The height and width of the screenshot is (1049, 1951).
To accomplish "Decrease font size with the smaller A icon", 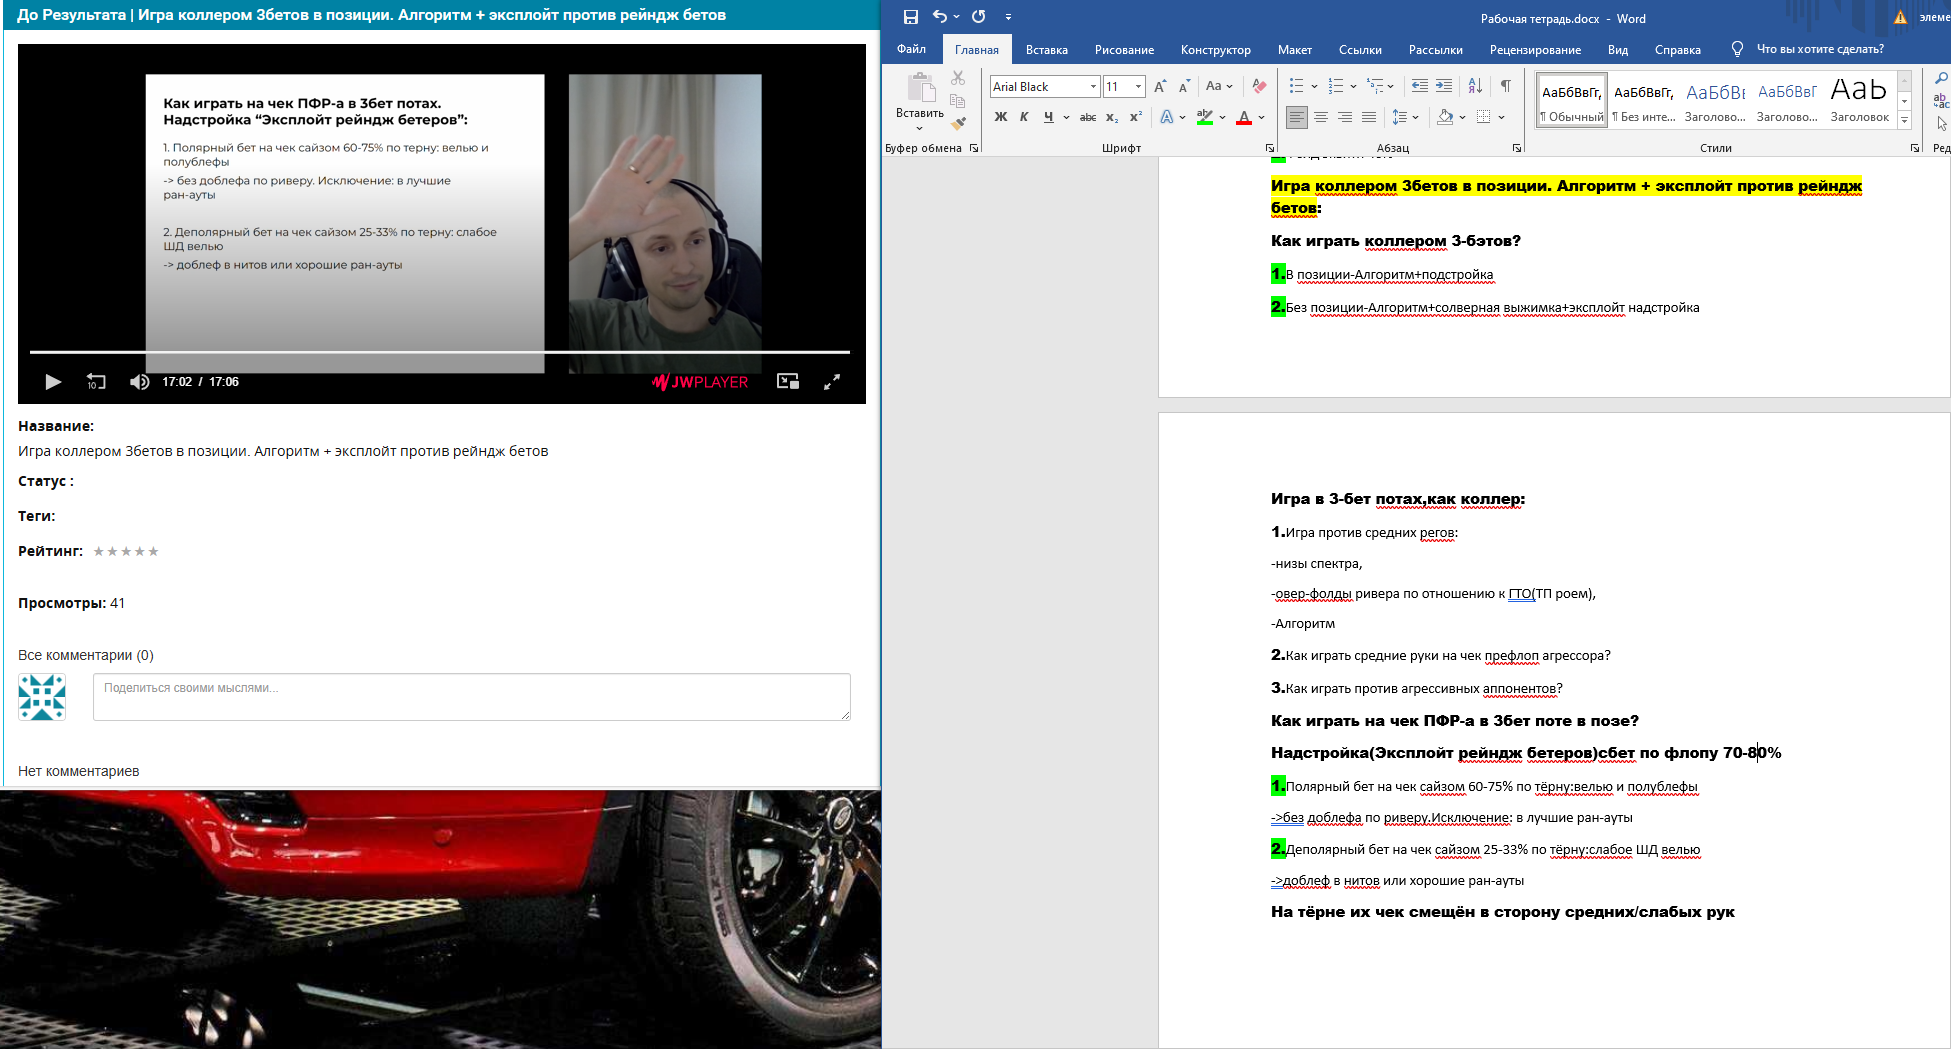I will (x=1183, y=87).
